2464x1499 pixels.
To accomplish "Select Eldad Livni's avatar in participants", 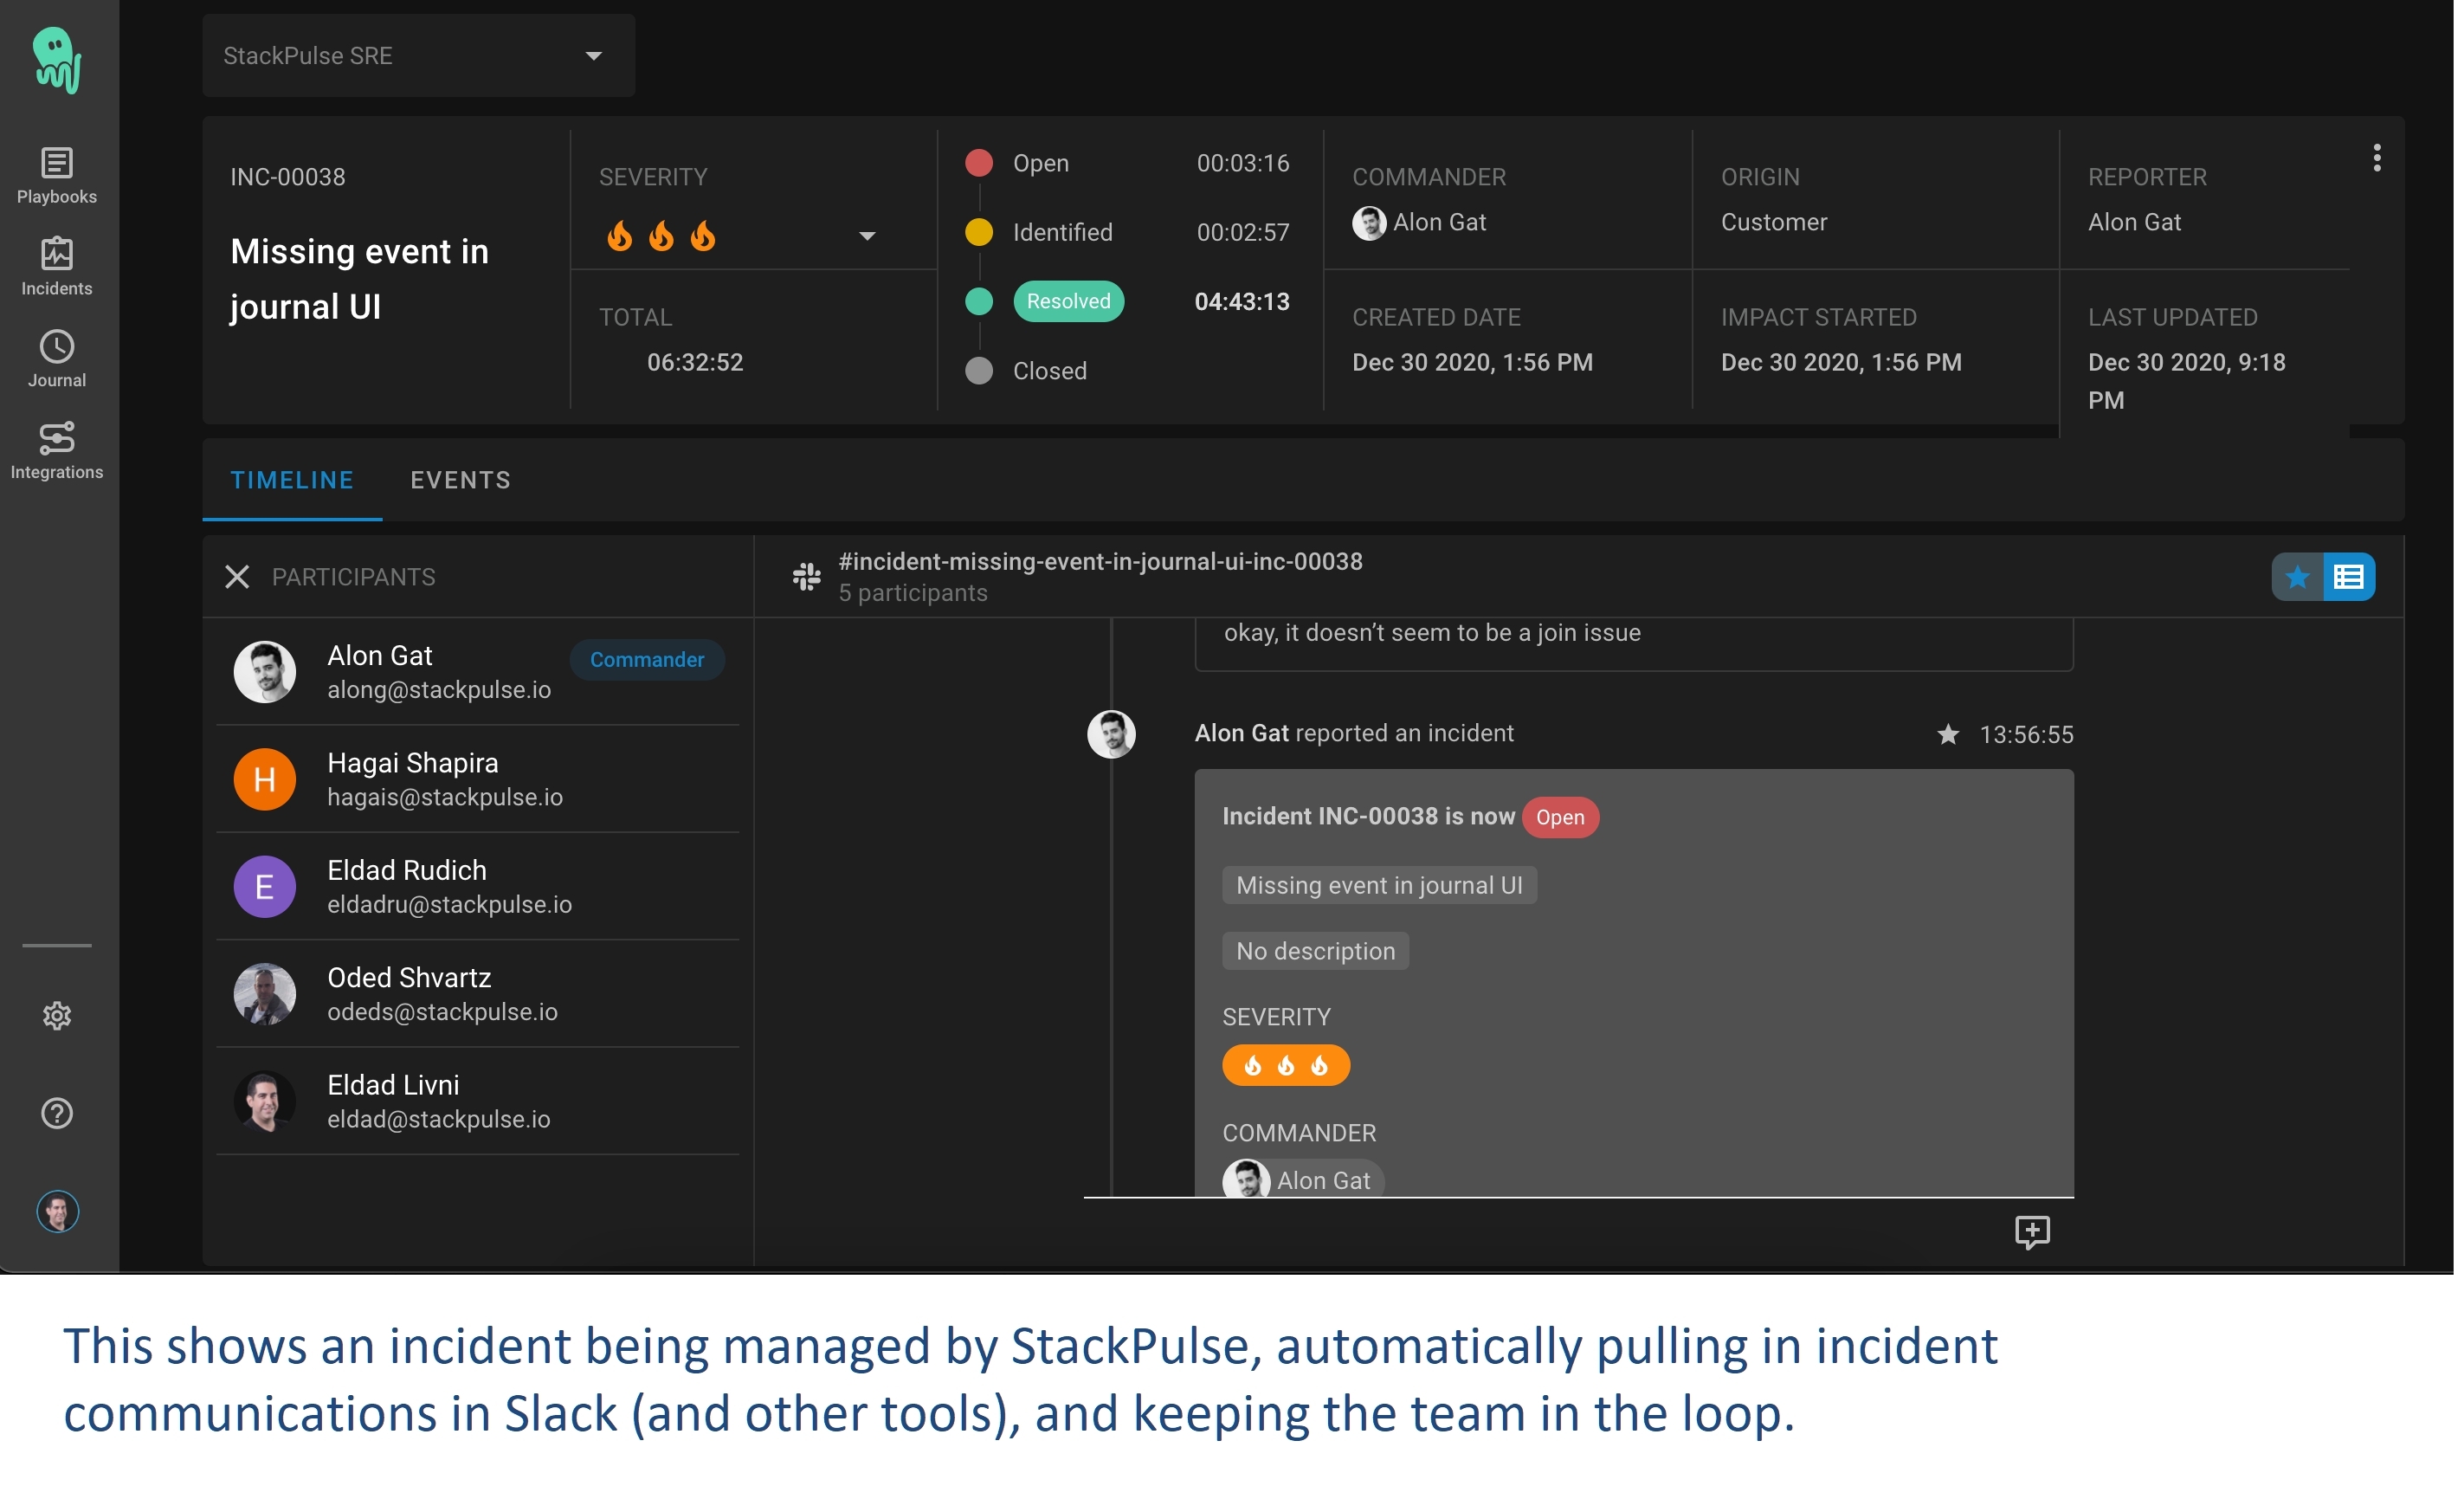I will tap(265, 1101).
